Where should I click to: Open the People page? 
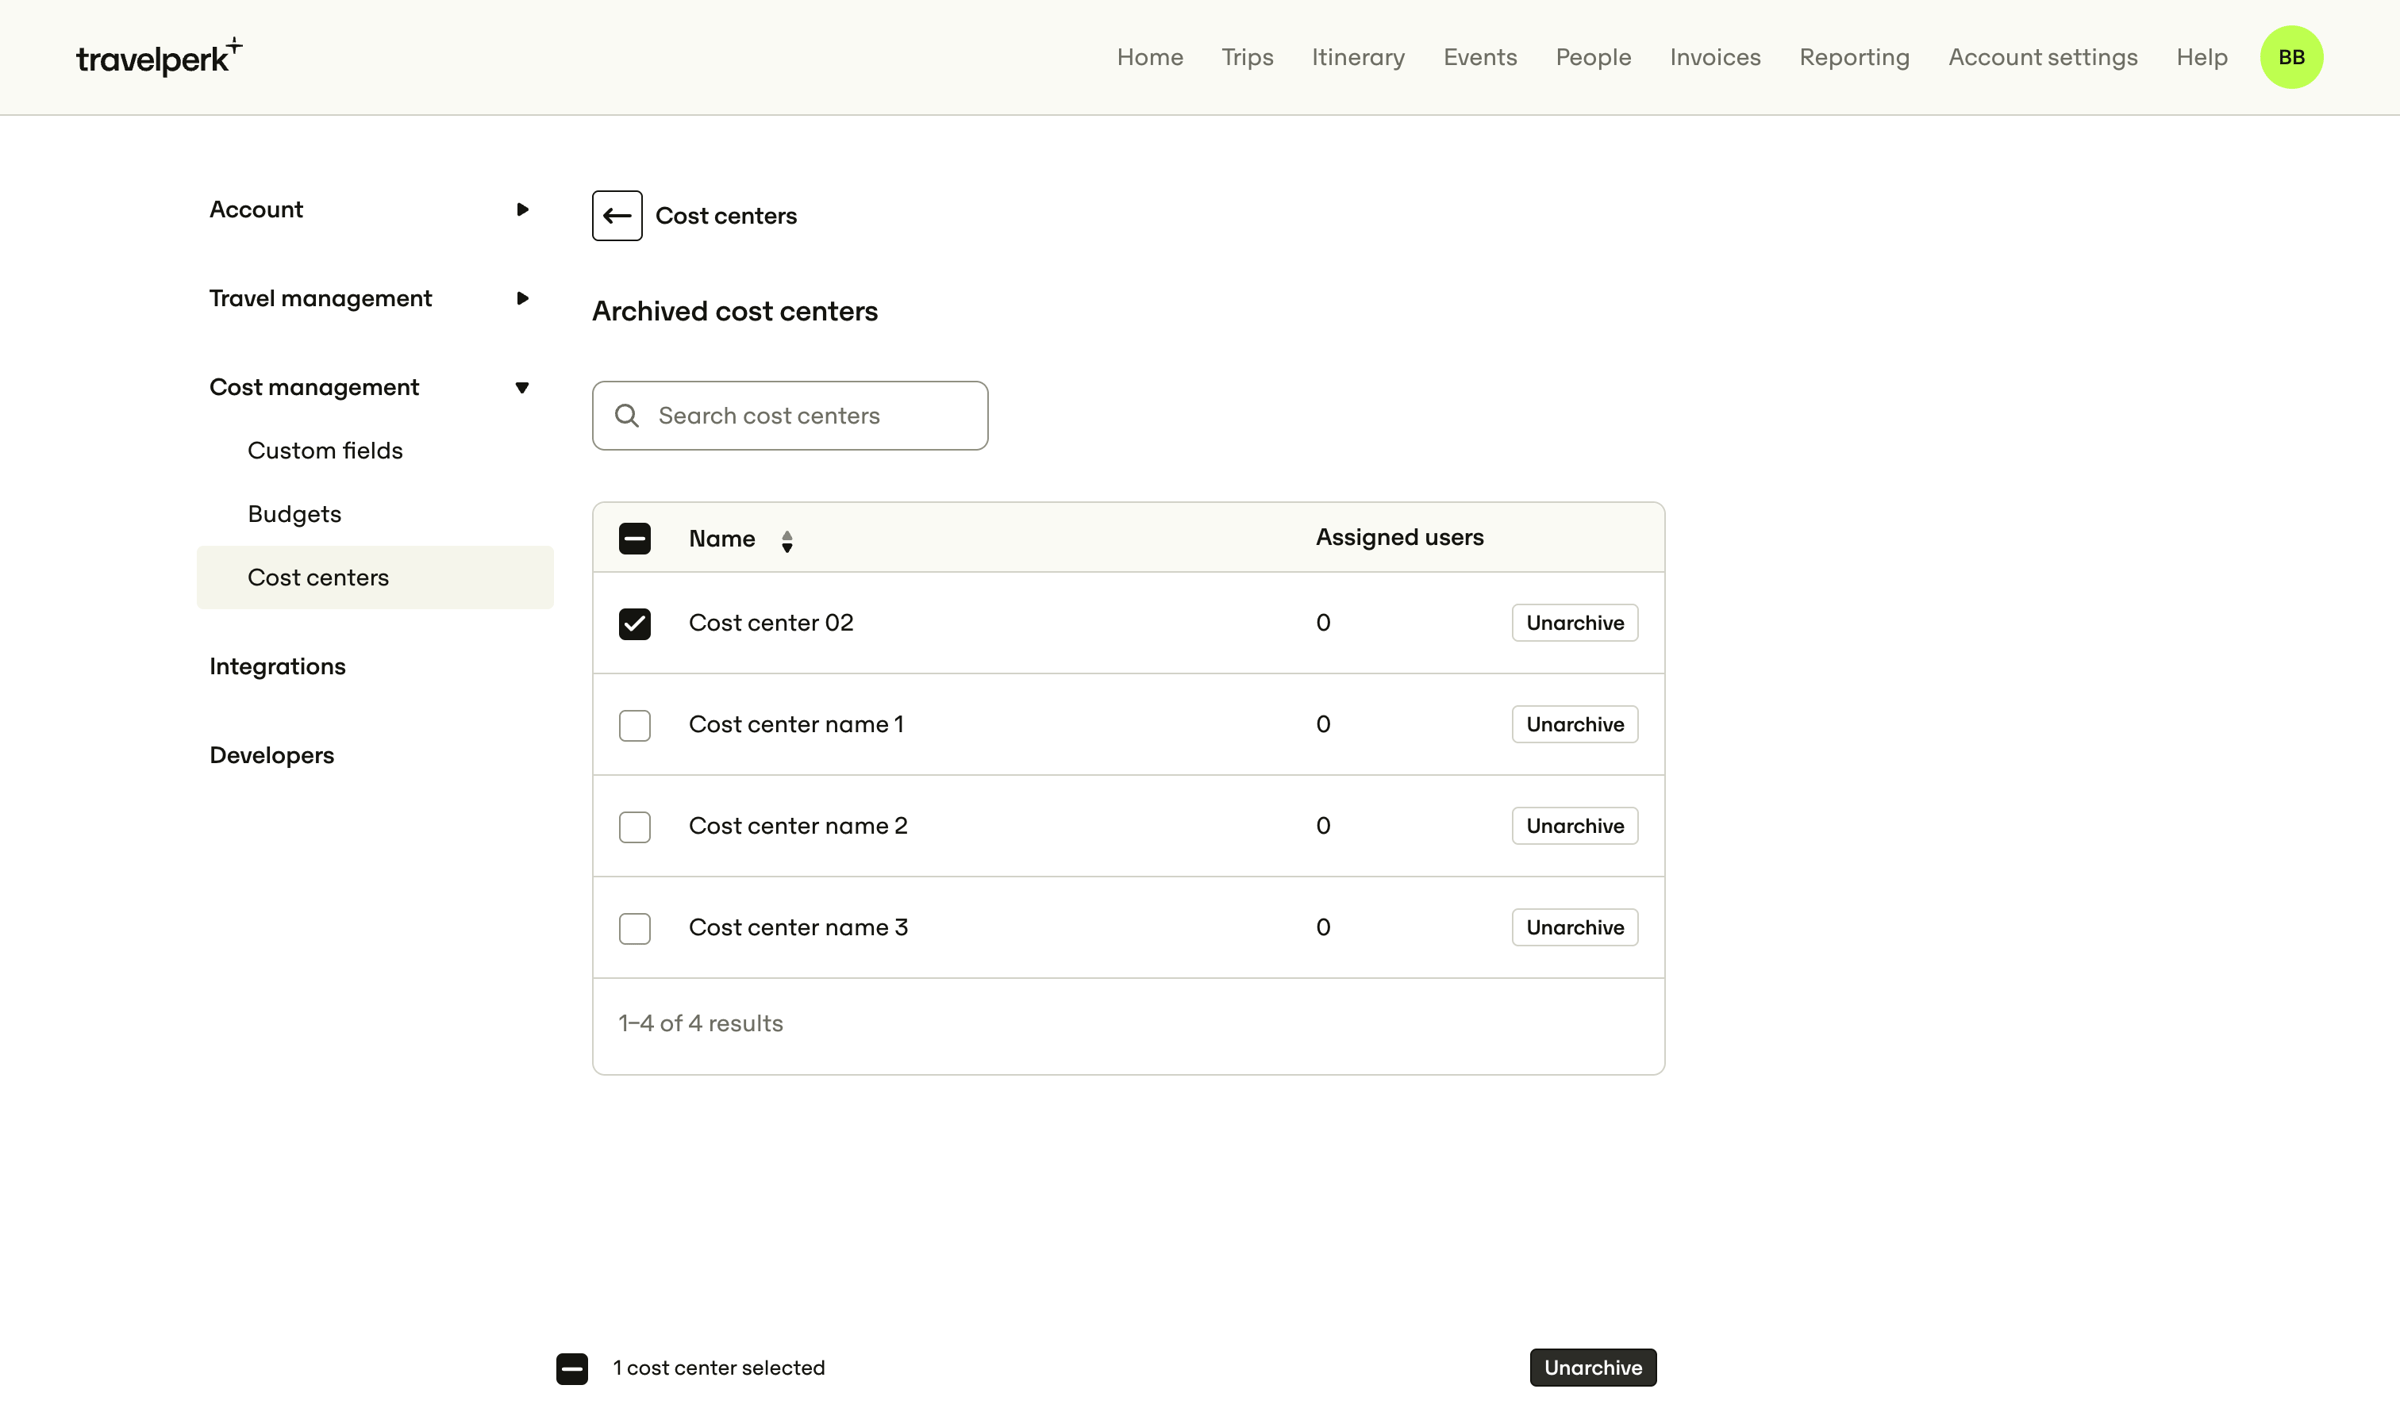click(x=1593, y=57)
